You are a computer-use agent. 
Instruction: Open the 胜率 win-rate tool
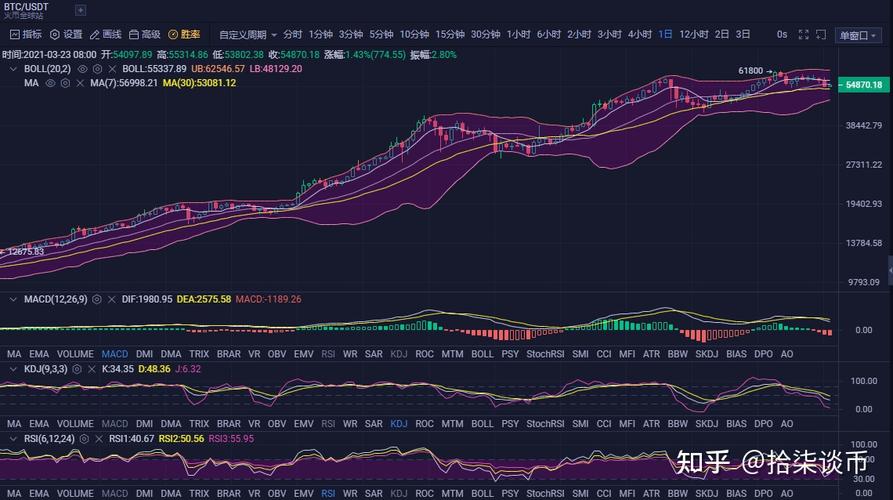click(184, 35)
